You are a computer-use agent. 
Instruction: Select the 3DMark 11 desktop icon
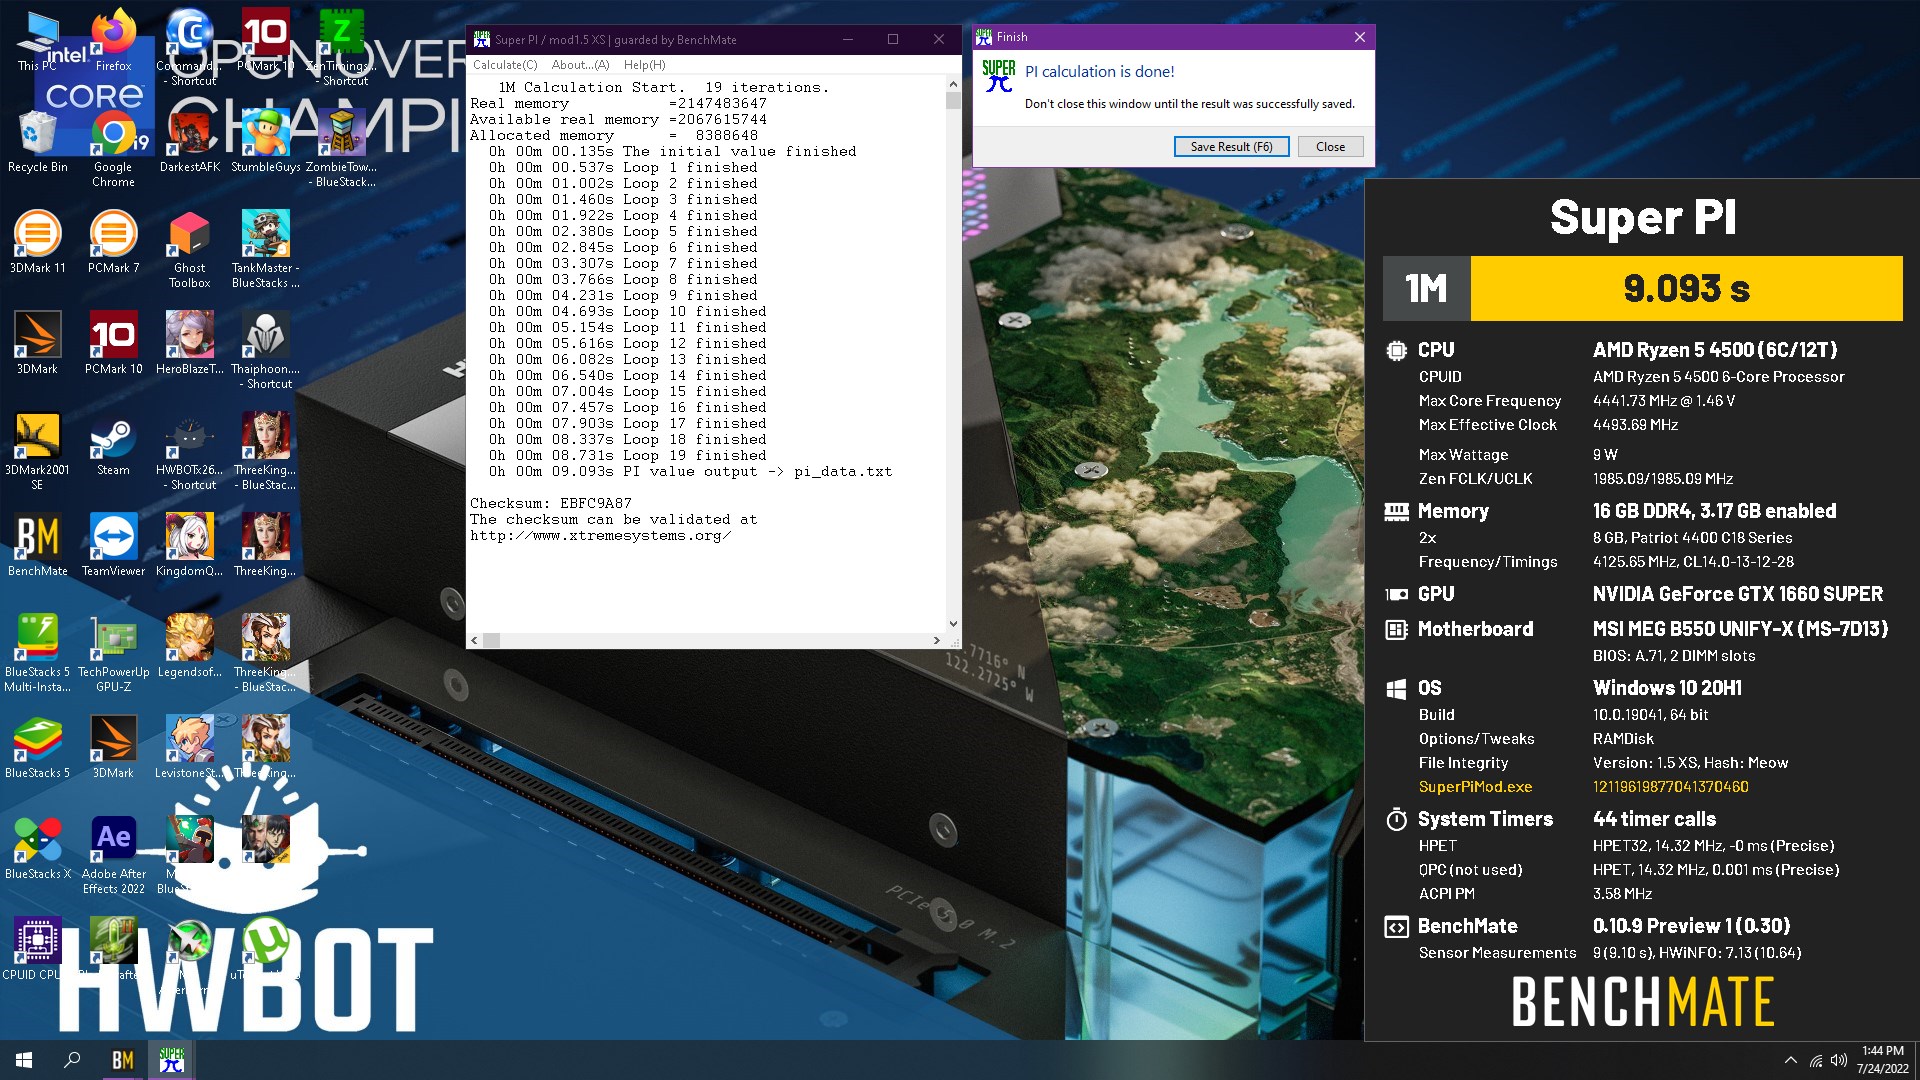(x=37, y=243)
